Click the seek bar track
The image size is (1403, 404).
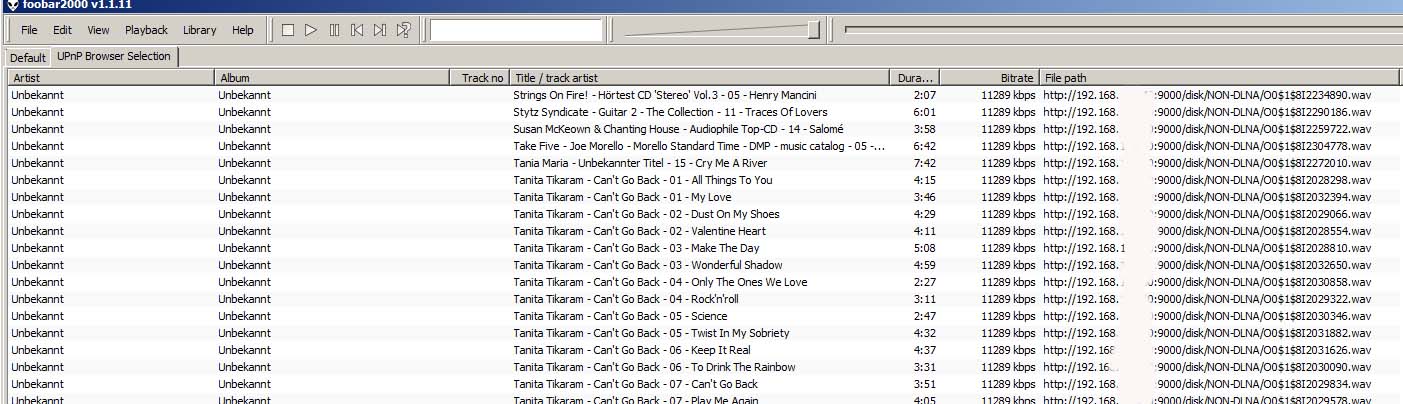coord(1120,30)
